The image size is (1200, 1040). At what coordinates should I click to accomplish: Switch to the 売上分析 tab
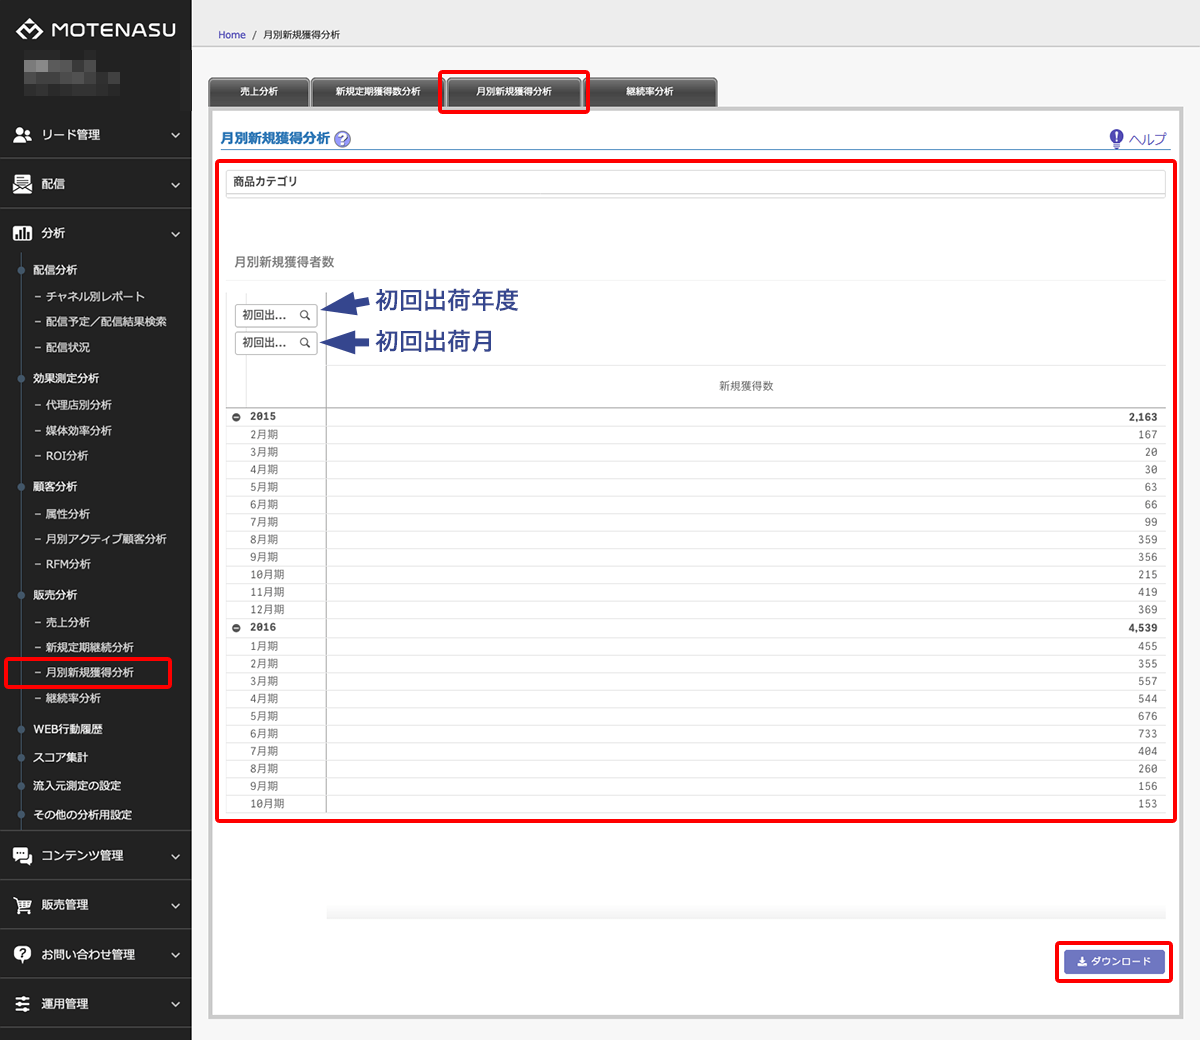(x=259, y=92)
